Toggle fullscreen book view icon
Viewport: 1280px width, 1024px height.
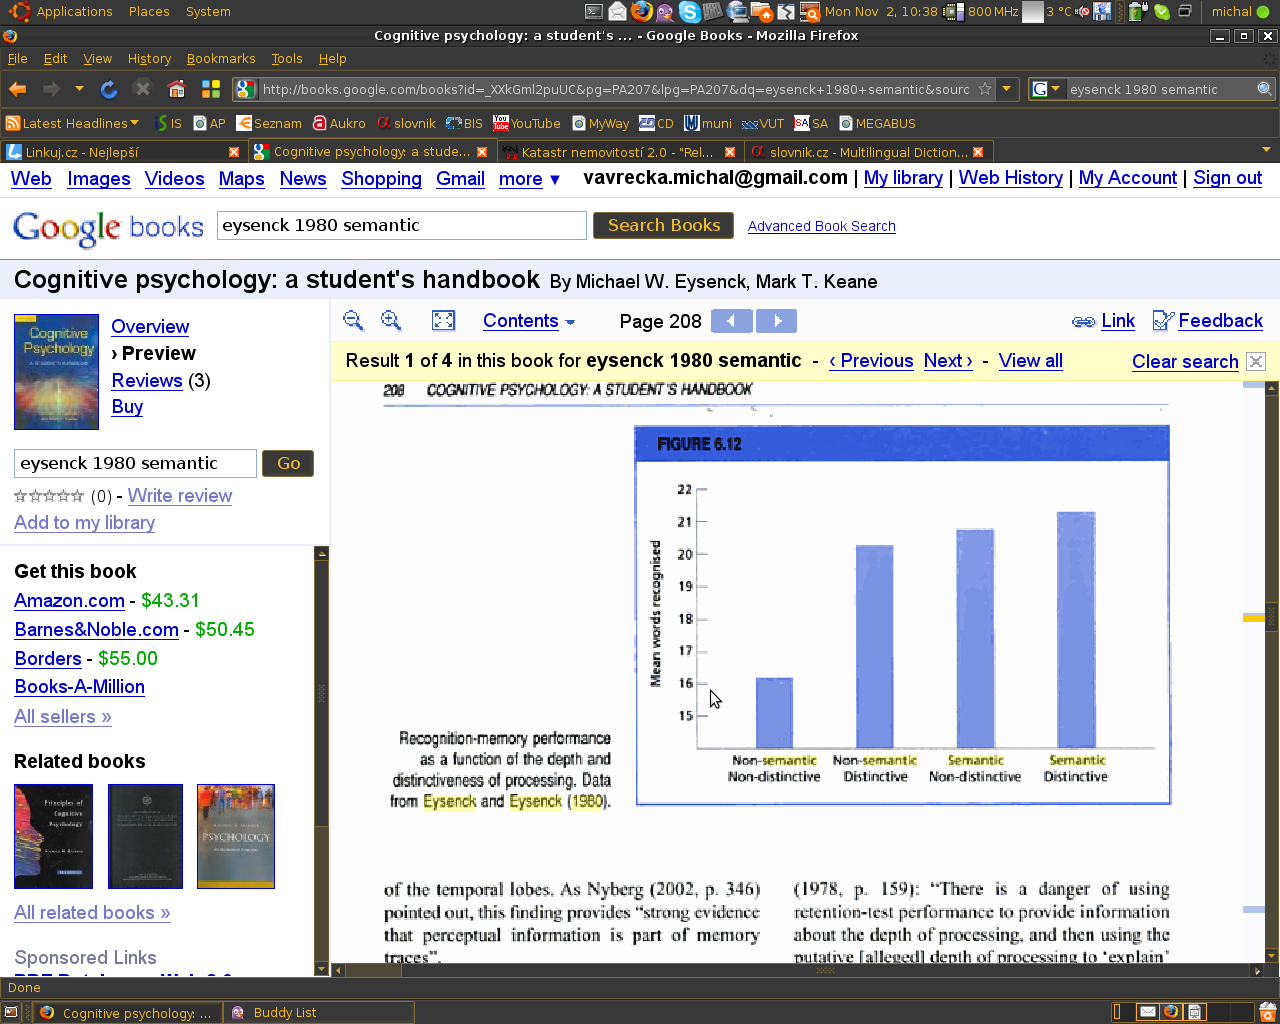pos(443,320)
